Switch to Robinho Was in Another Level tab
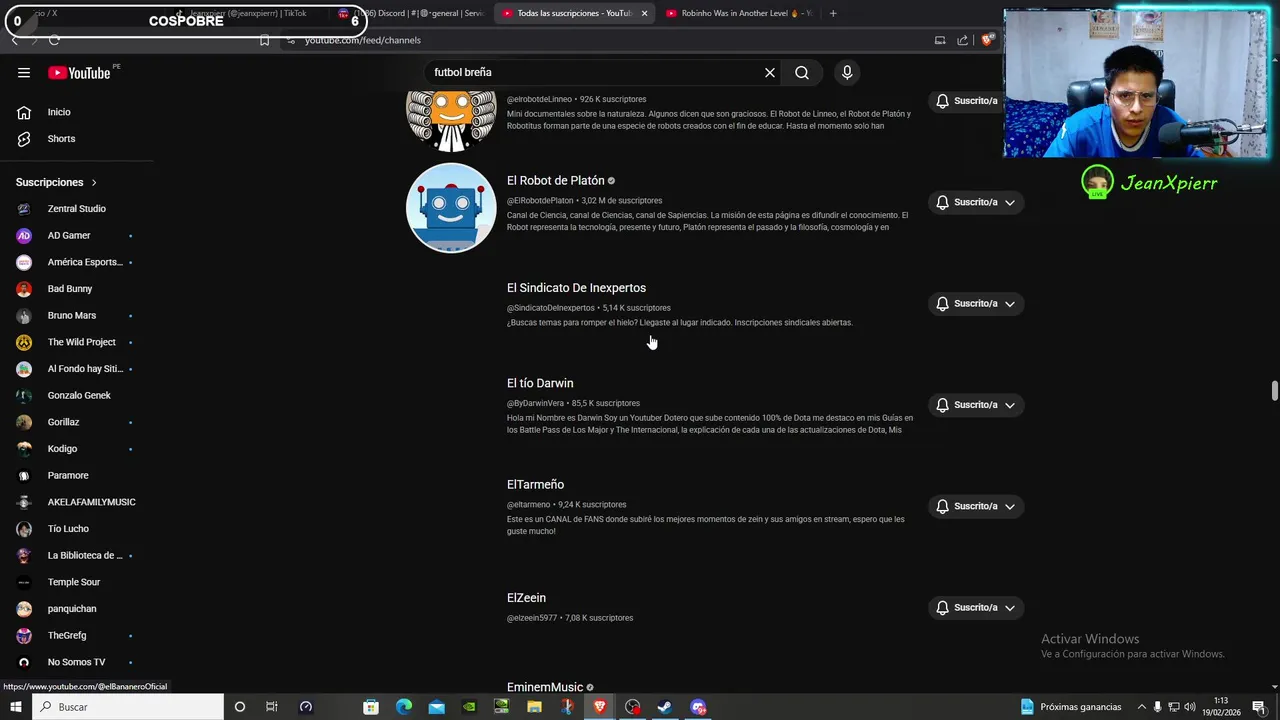Screen dimensions: 1280x720 [740, 13]
